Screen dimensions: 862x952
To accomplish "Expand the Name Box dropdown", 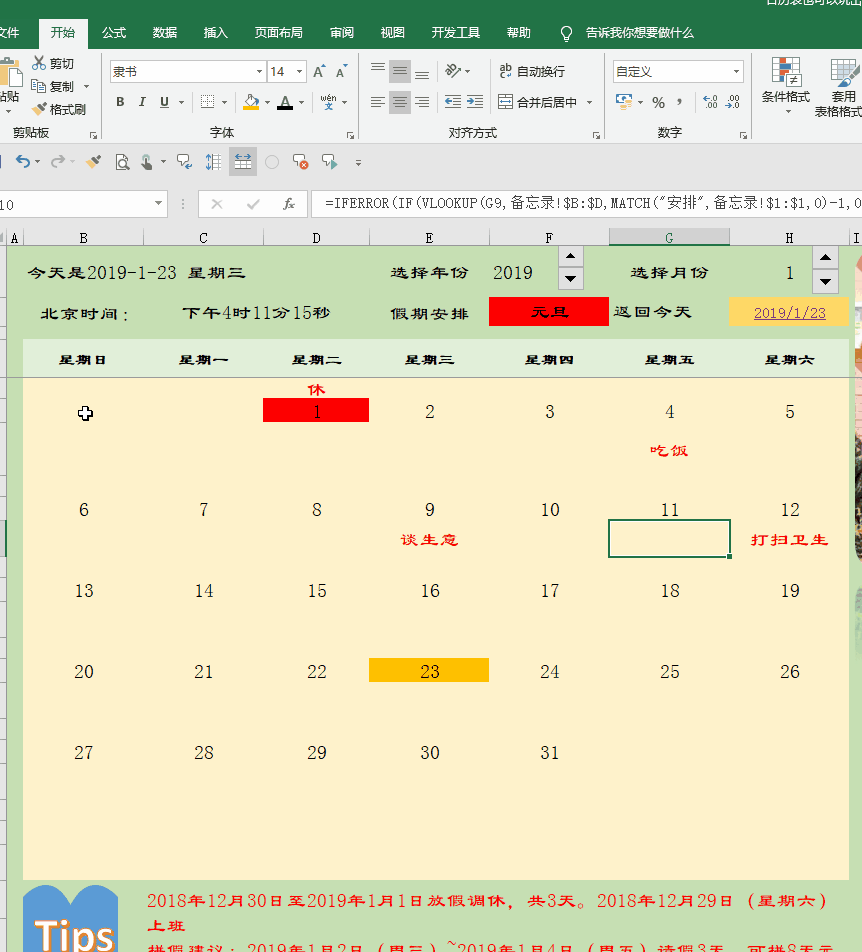I will click(x=158, y=203).
